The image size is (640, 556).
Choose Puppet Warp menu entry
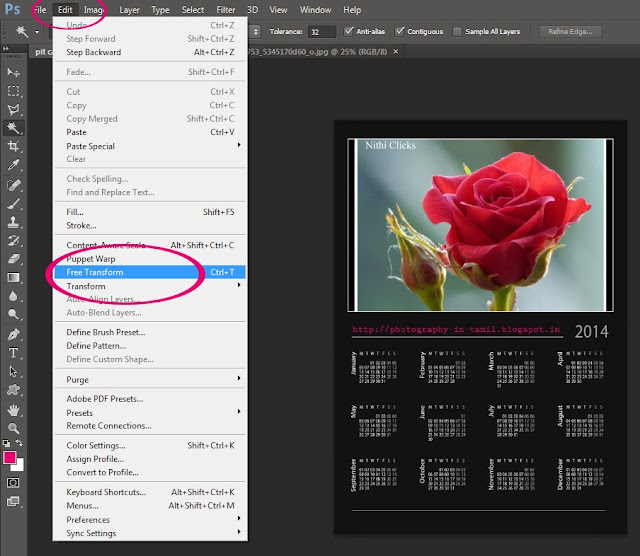[x=150, y=259]
